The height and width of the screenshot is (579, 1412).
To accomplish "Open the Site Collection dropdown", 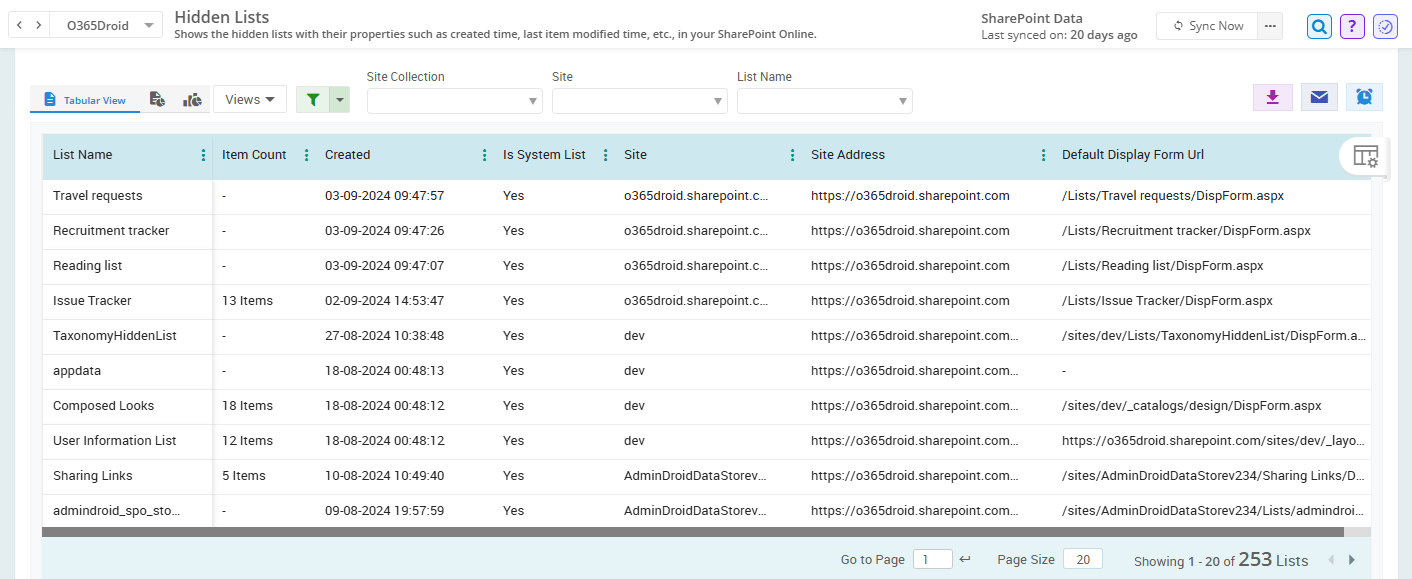I will 454,101.
